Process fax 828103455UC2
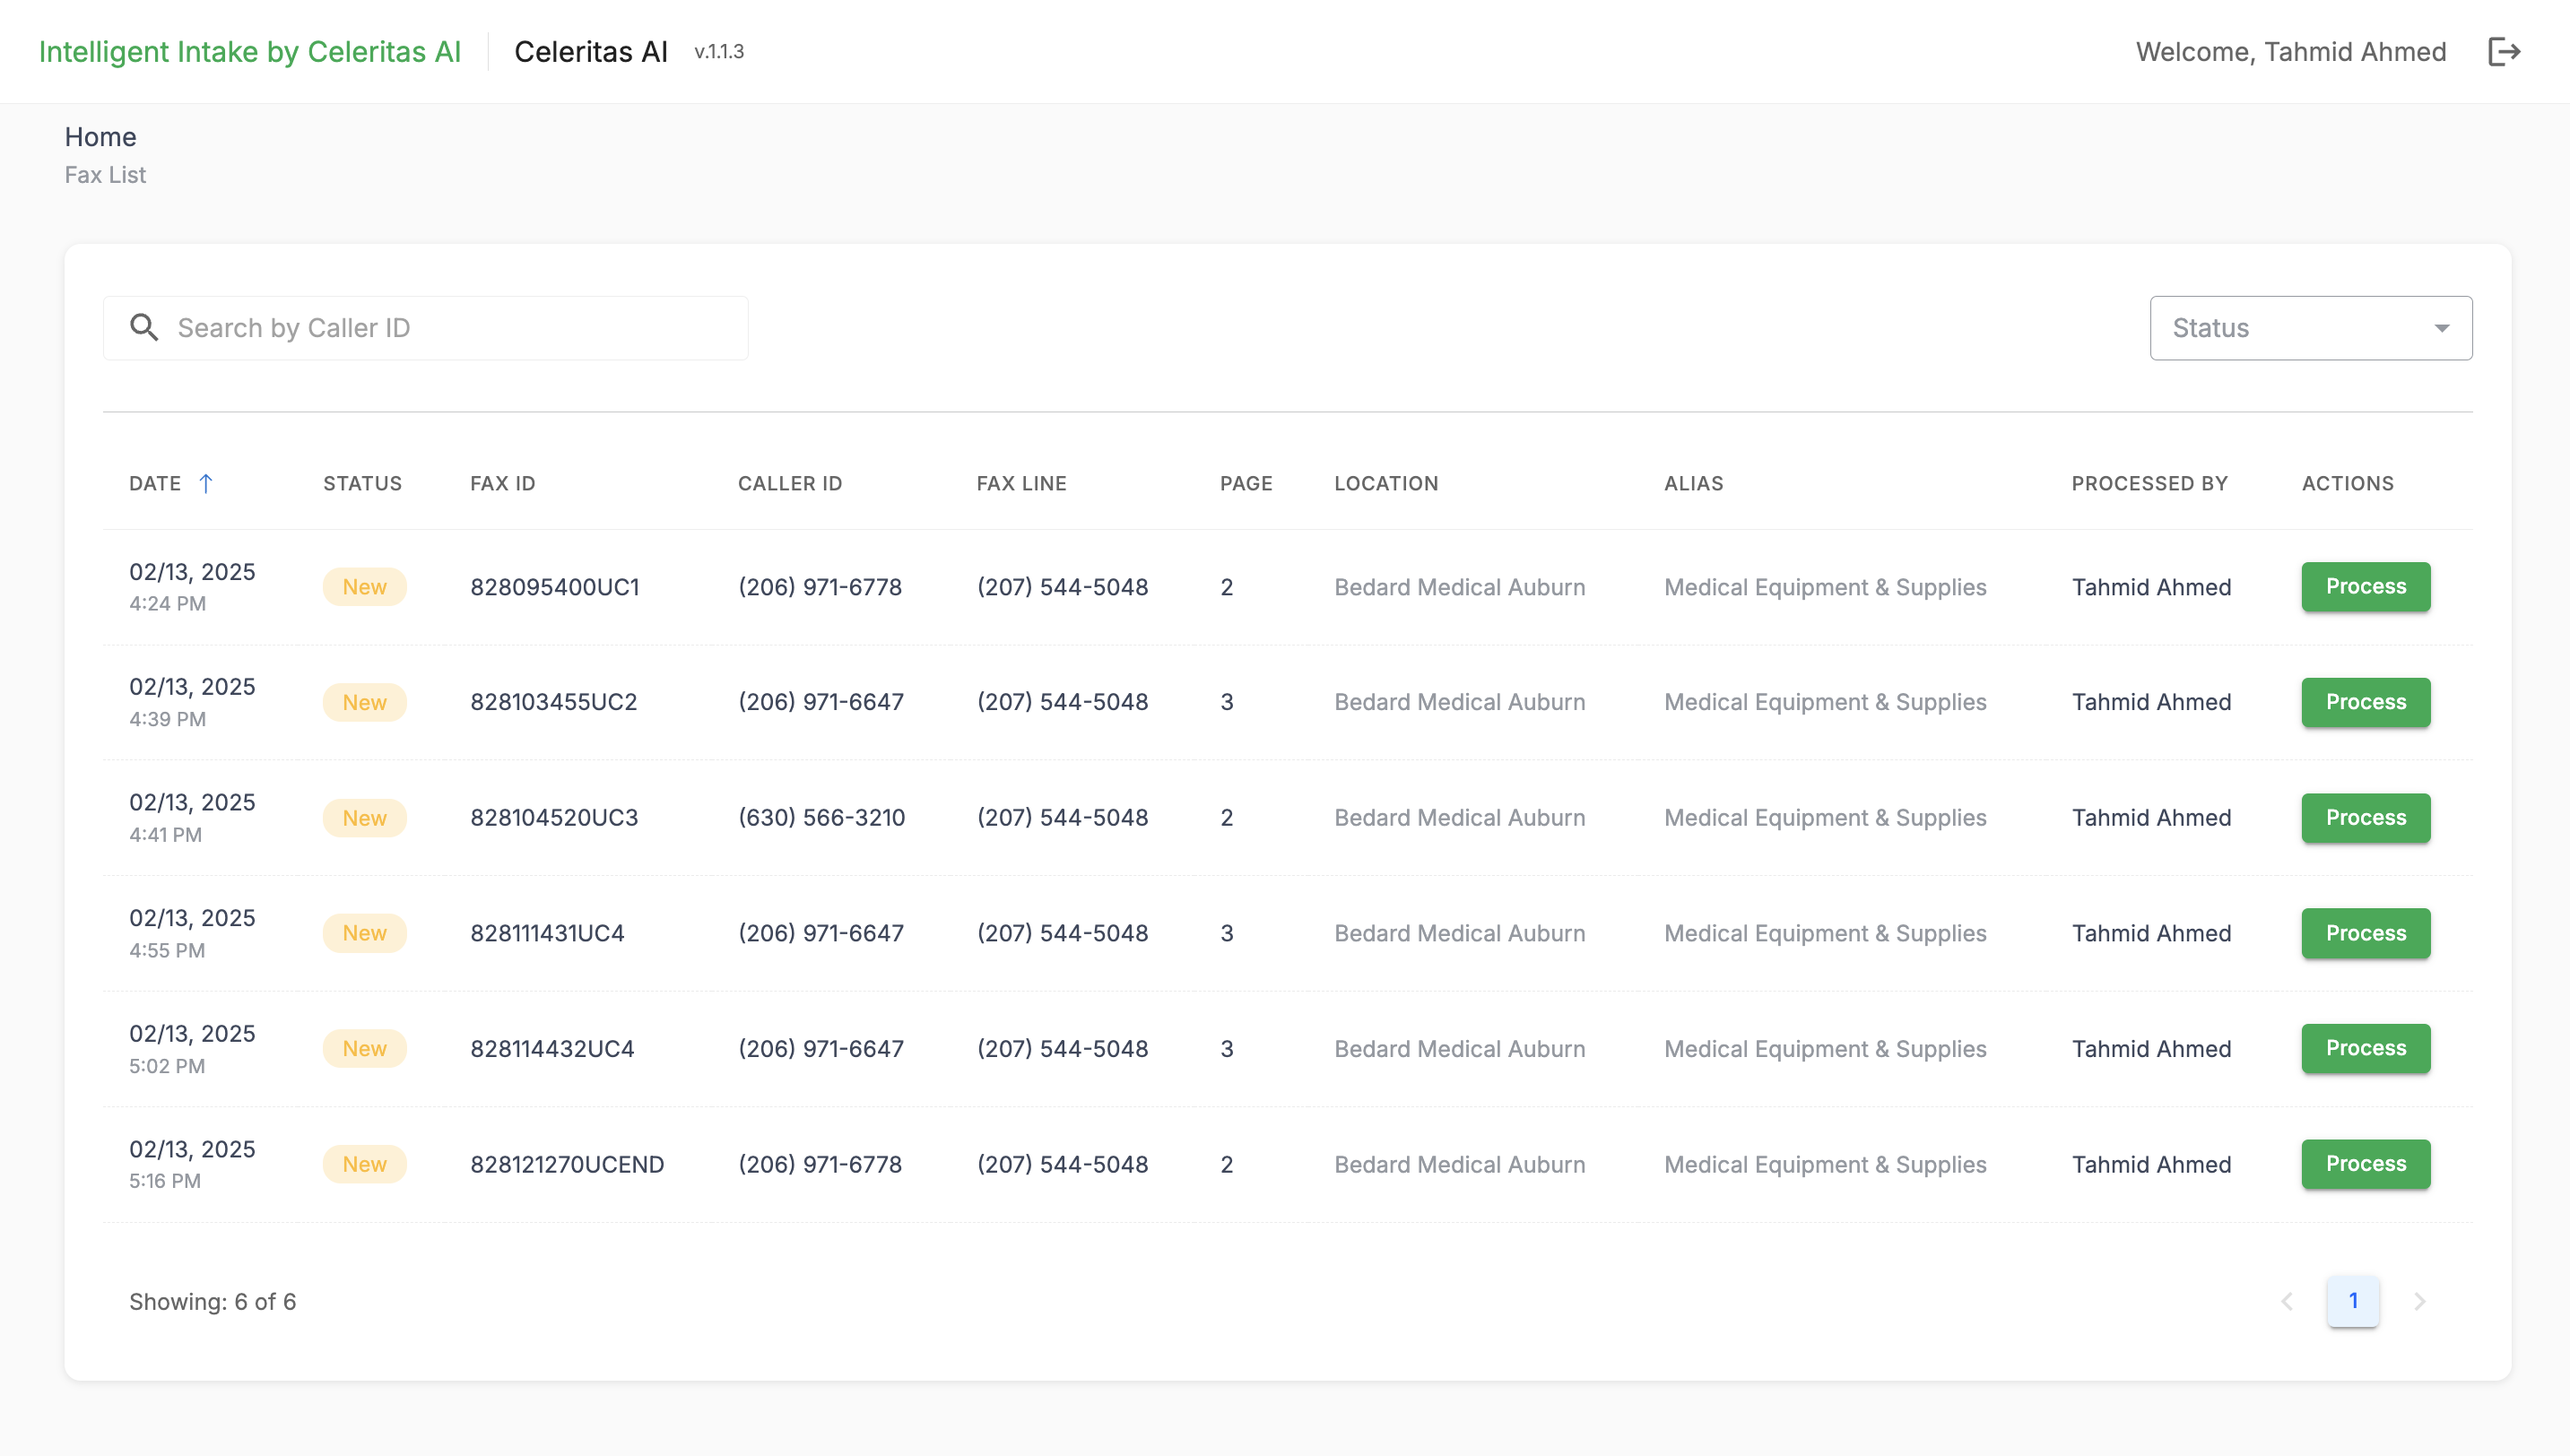The image size is (2570, 1456). (x=2365, y=702)
